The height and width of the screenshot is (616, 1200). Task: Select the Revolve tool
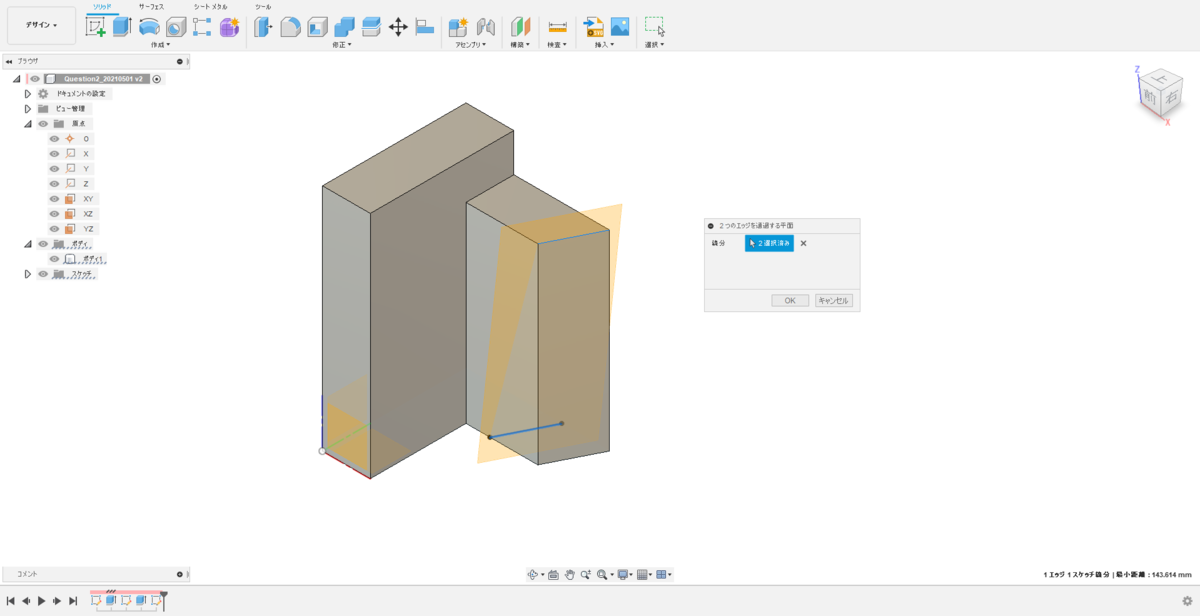click(x=149, y=27)
